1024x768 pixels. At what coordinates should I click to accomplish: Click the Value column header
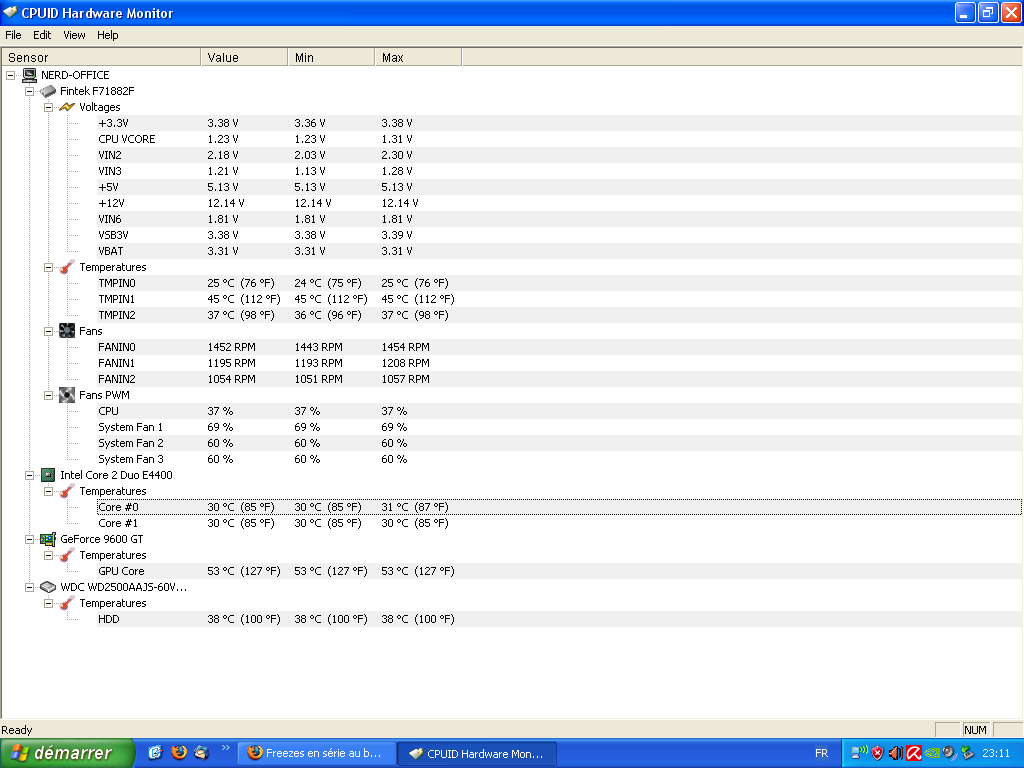[244, 57]
